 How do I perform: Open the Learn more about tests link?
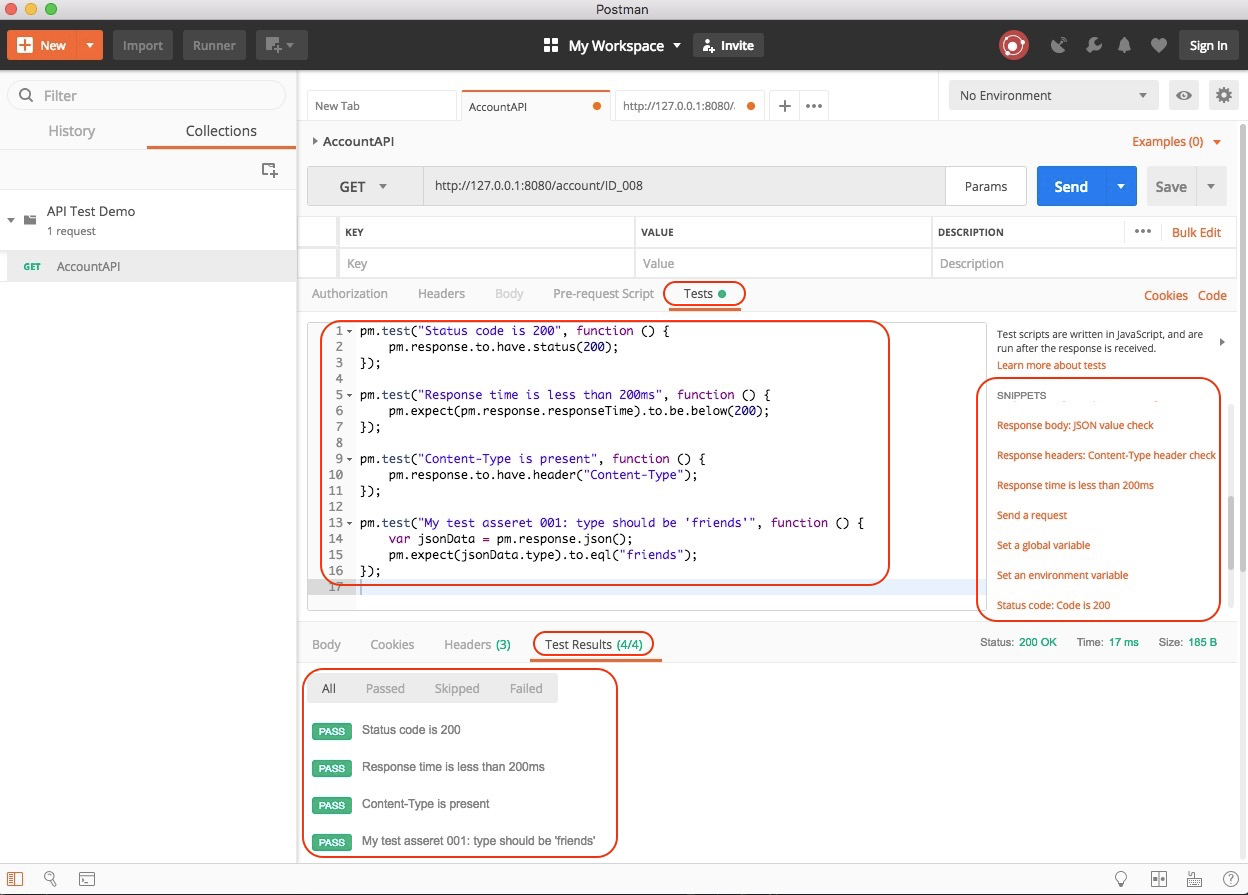1051,365
